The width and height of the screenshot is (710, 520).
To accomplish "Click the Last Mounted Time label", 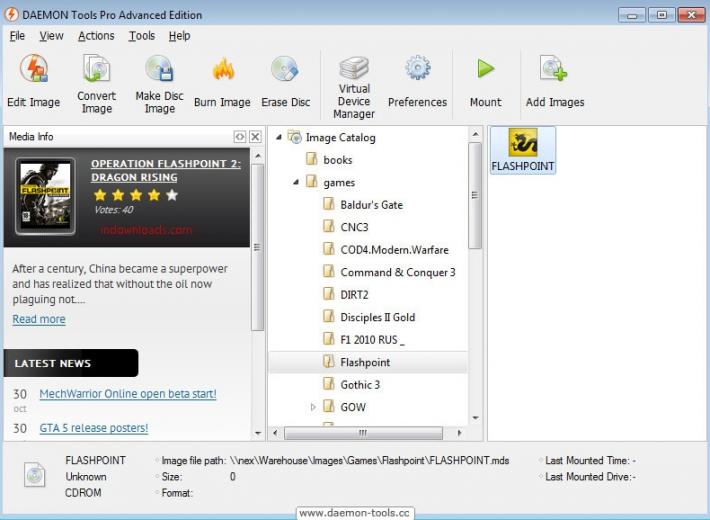I will click(x=590, y=461).
